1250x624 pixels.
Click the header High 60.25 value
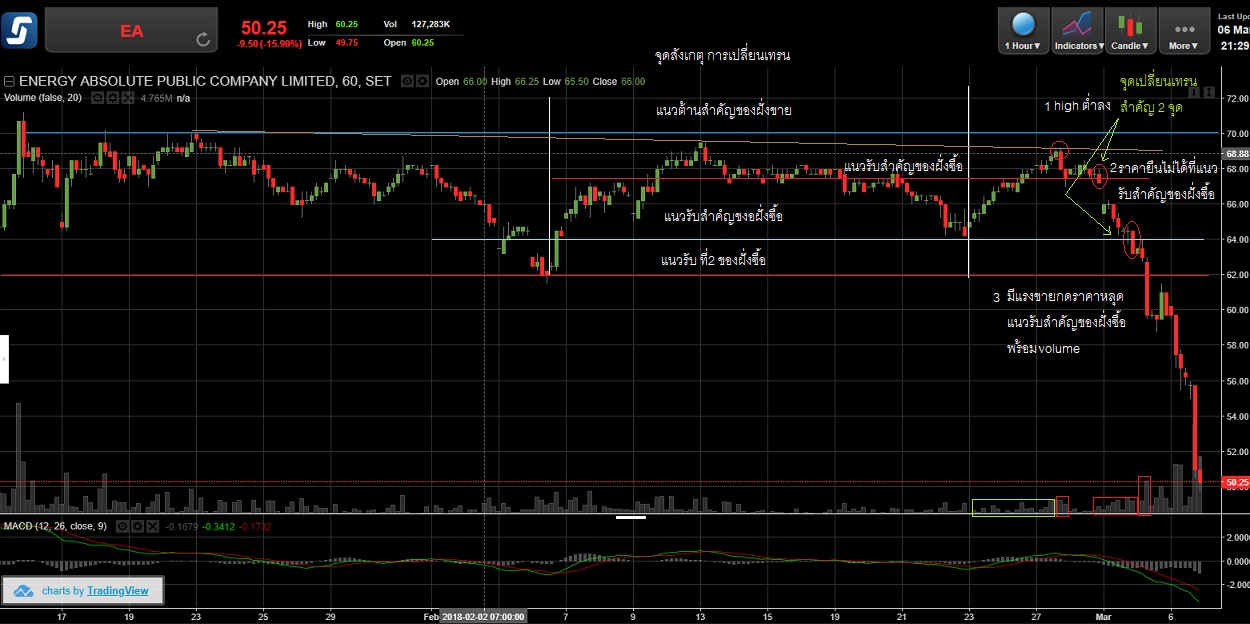(x=346, y=24)
